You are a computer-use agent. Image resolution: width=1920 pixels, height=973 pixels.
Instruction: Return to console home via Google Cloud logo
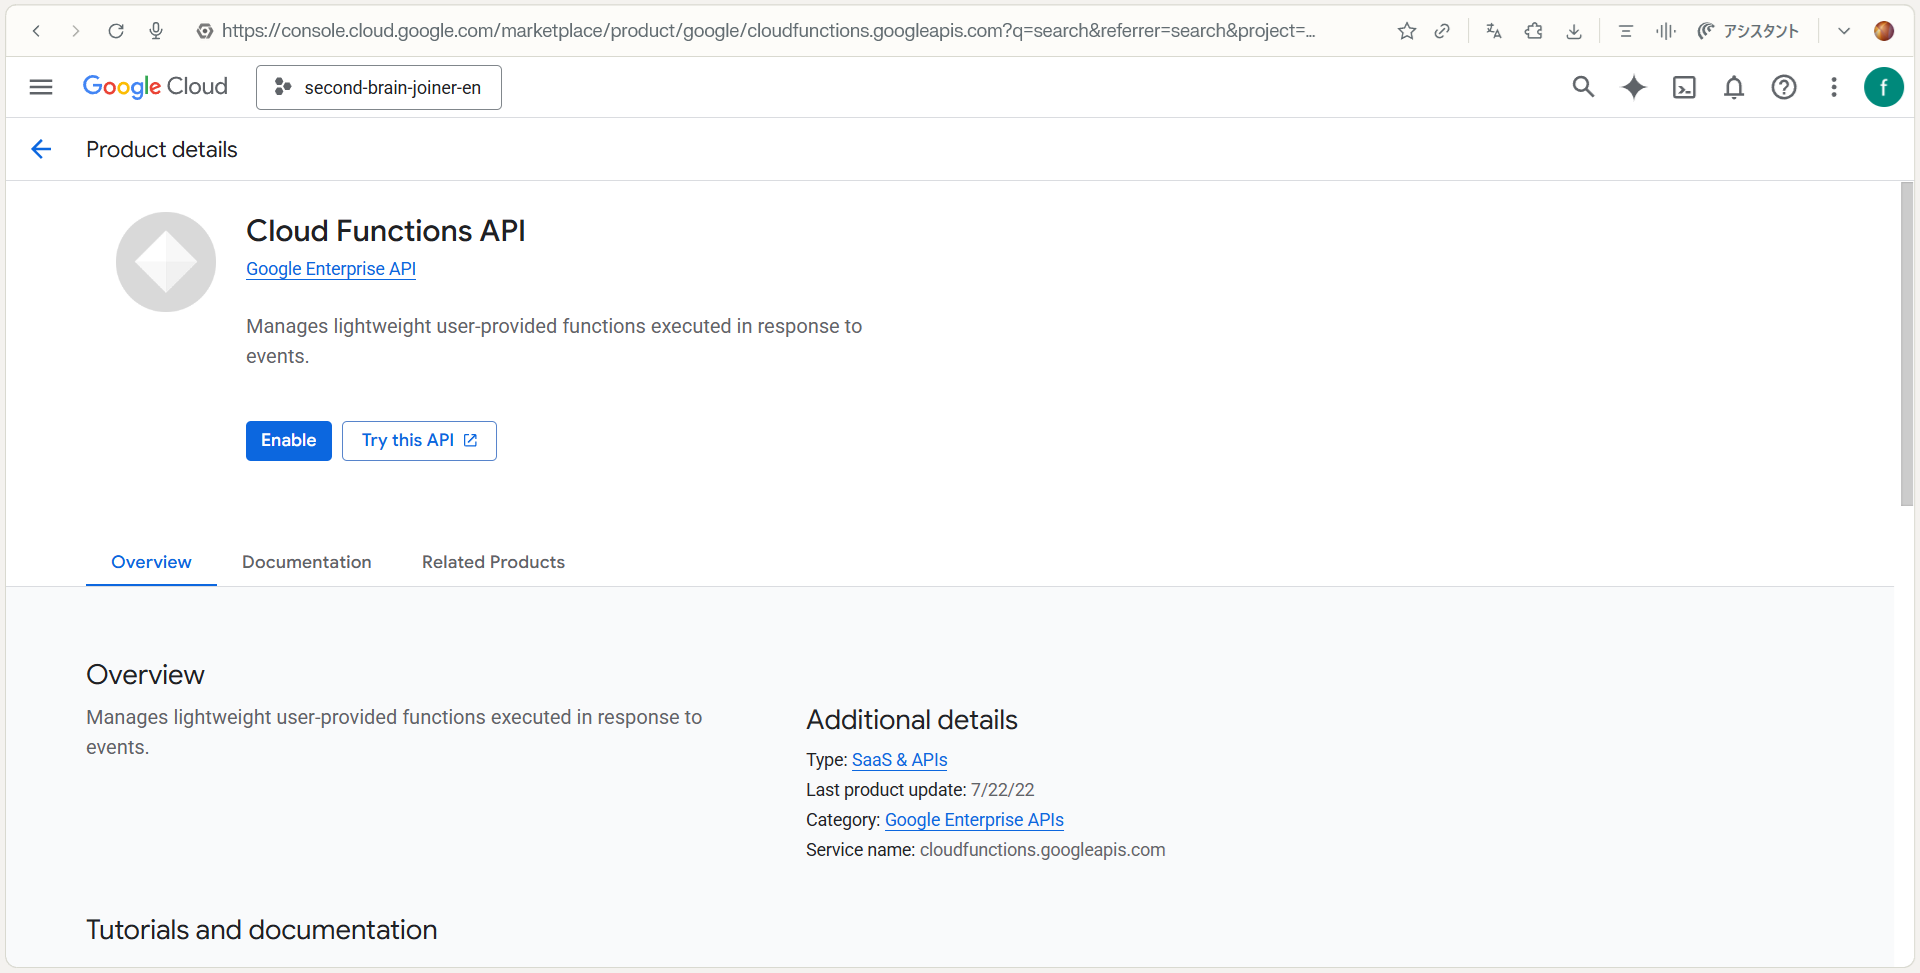pos(155,86)
